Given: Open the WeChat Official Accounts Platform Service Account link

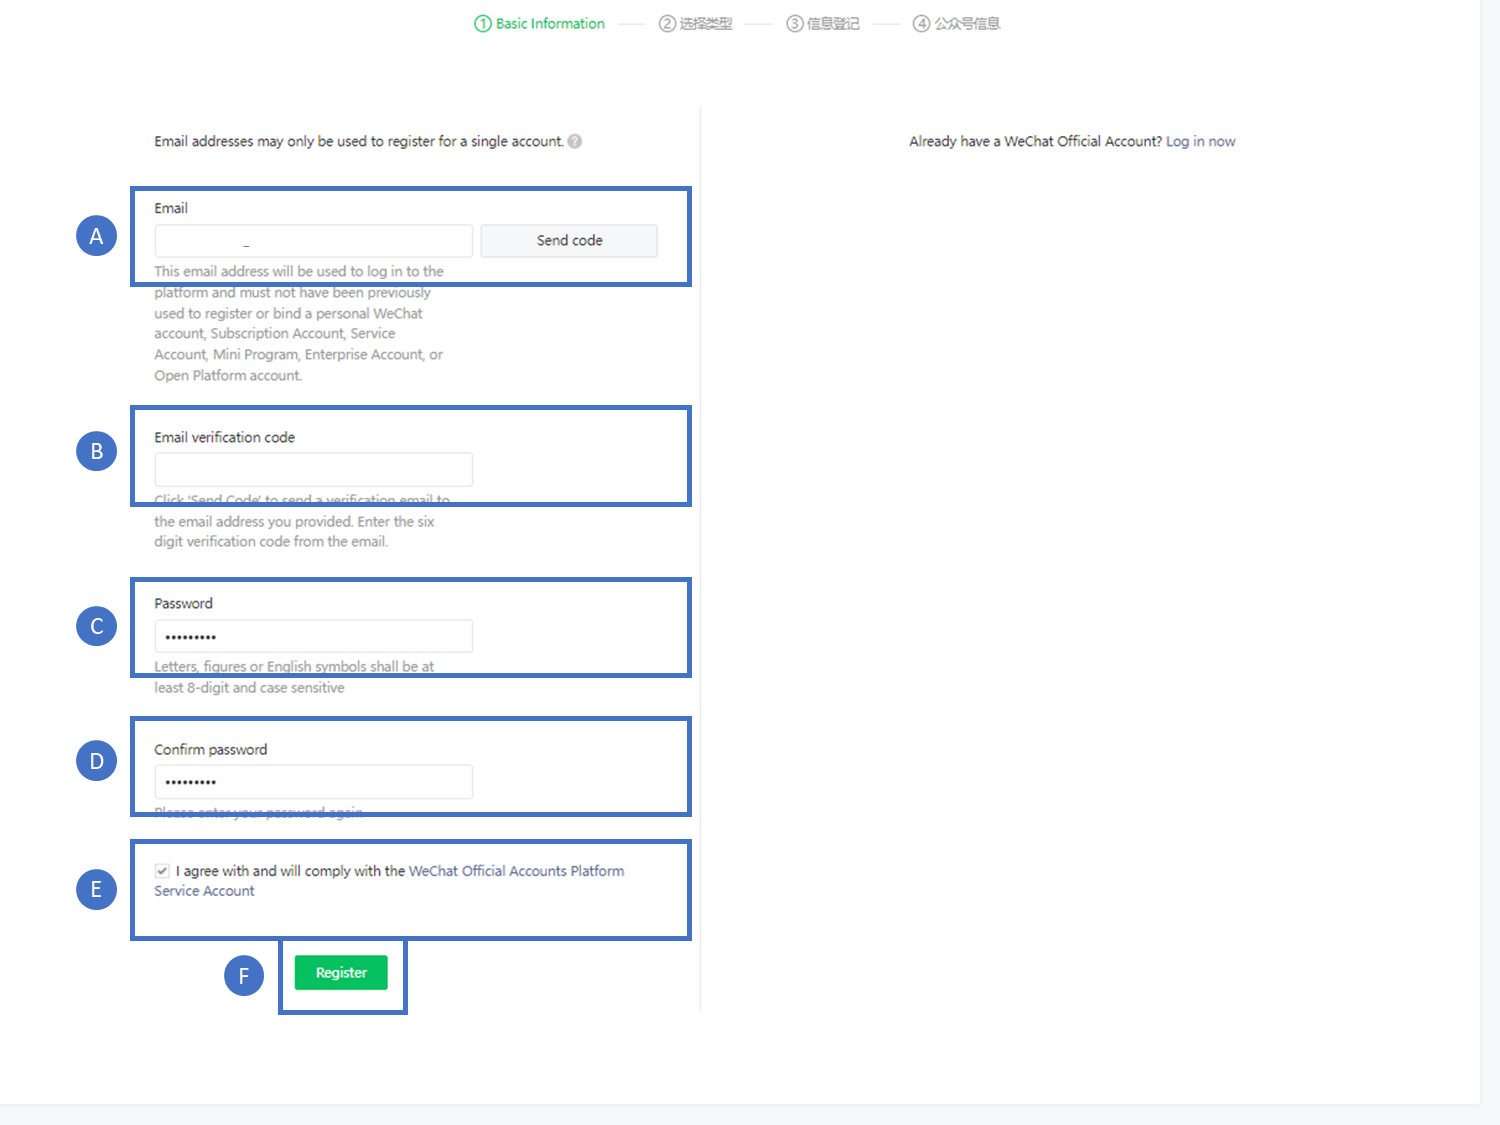Looking at the screenshot, I should coord(517,871).
